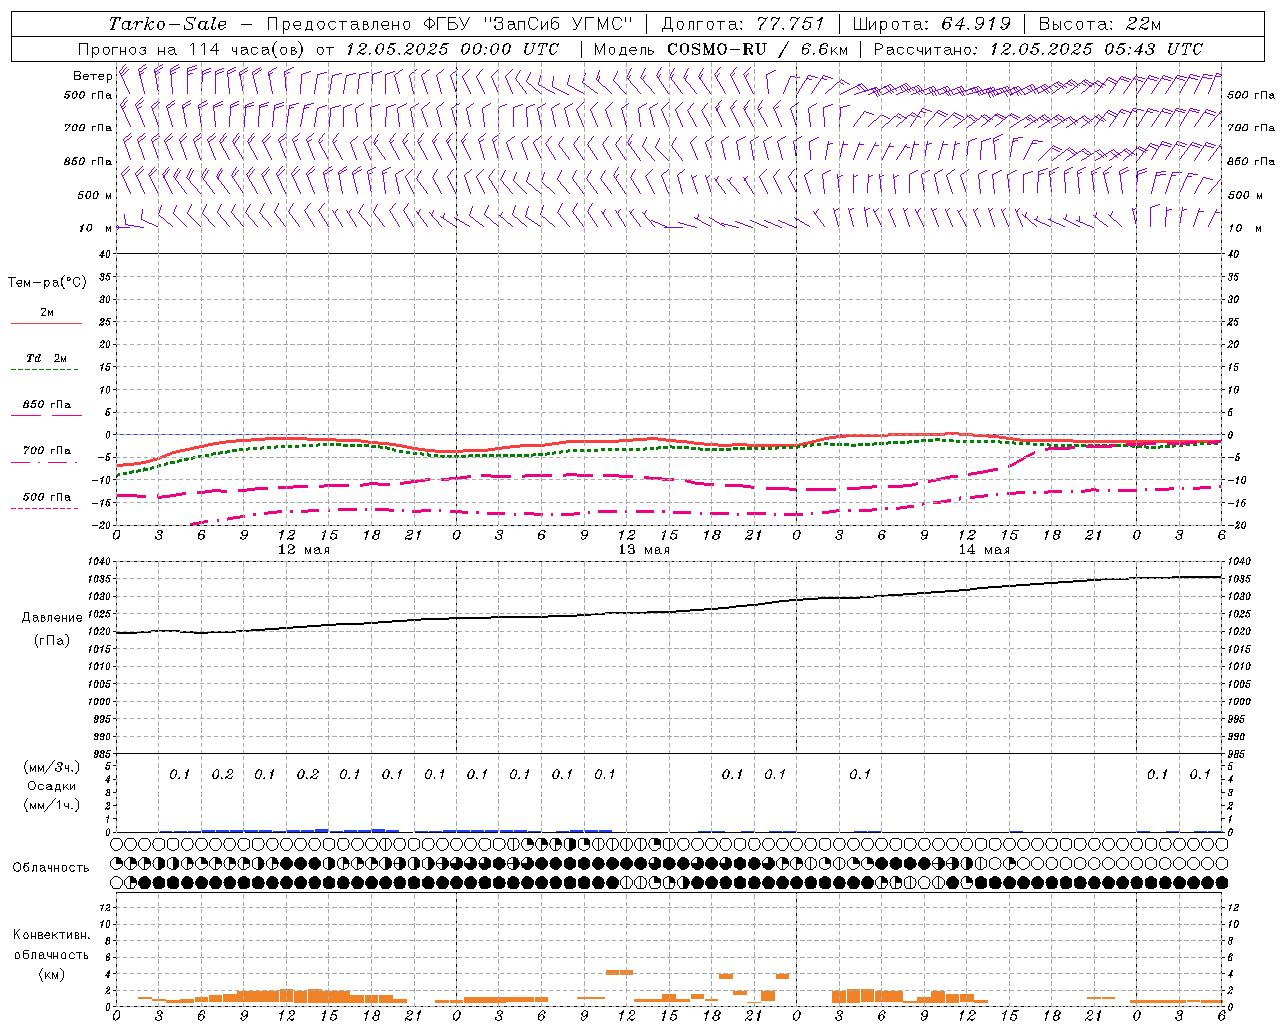This screenshot has width=1280, height=1024.
Task: Click the Ветер wind panel label
Action: (x=92, y=76)
